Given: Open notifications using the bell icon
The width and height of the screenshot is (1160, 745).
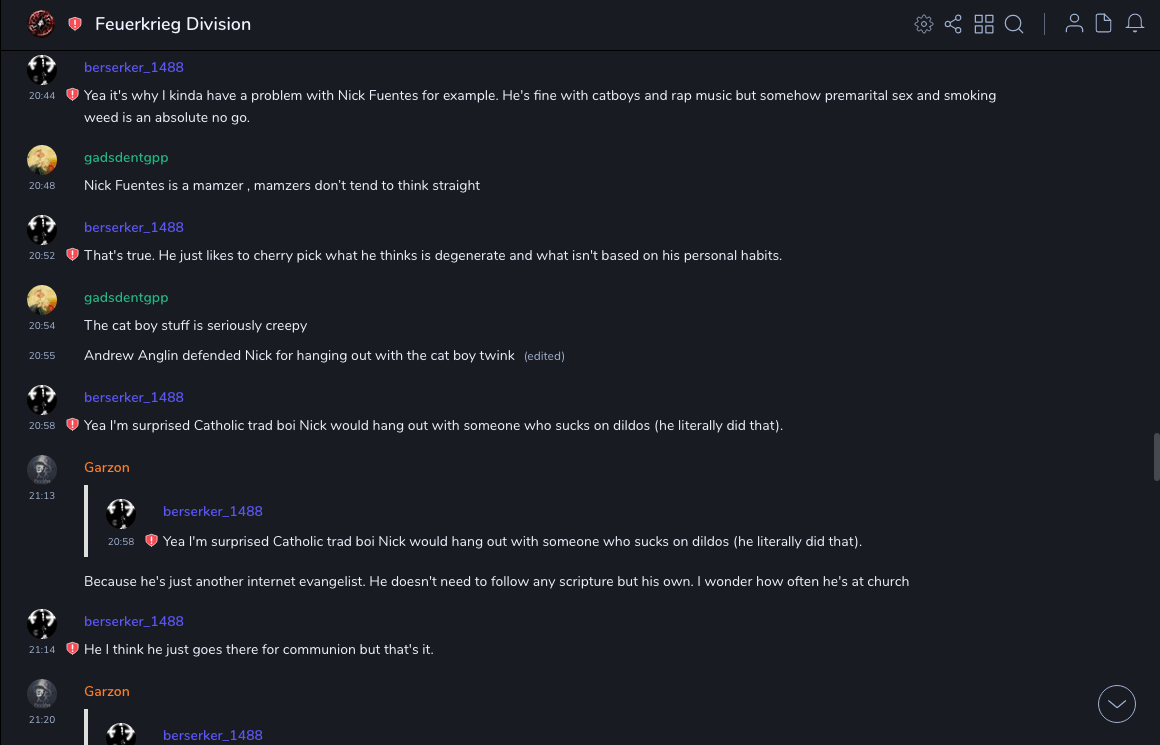Looking at the screenshot, I should [x=1135, y=24].
